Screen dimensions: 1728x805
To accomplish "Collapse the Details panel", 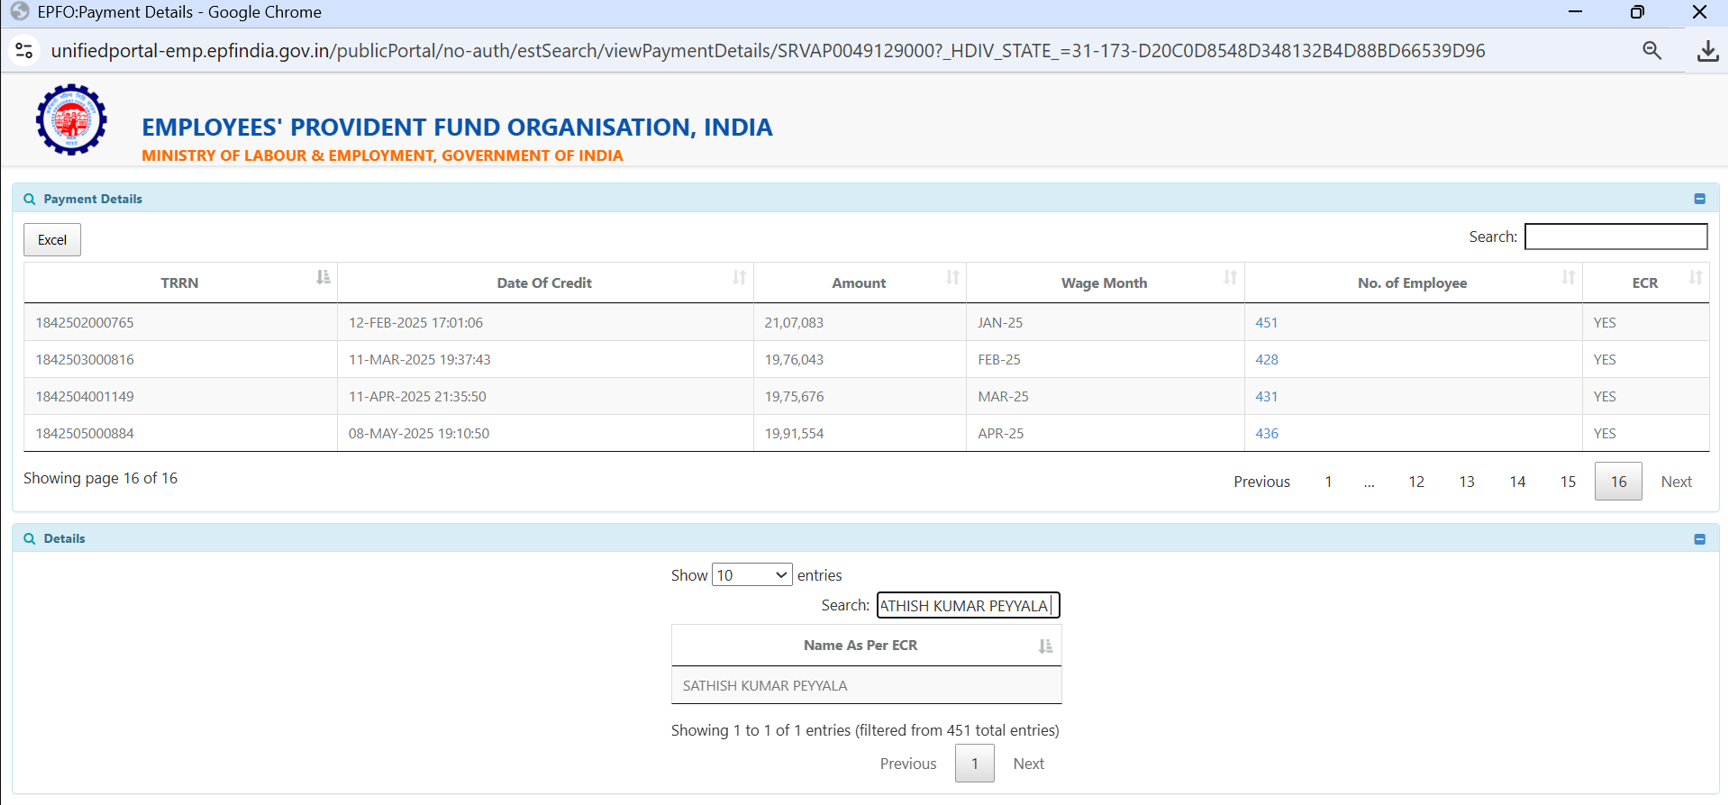I will pyautogui.click(x=1699, y=539).
